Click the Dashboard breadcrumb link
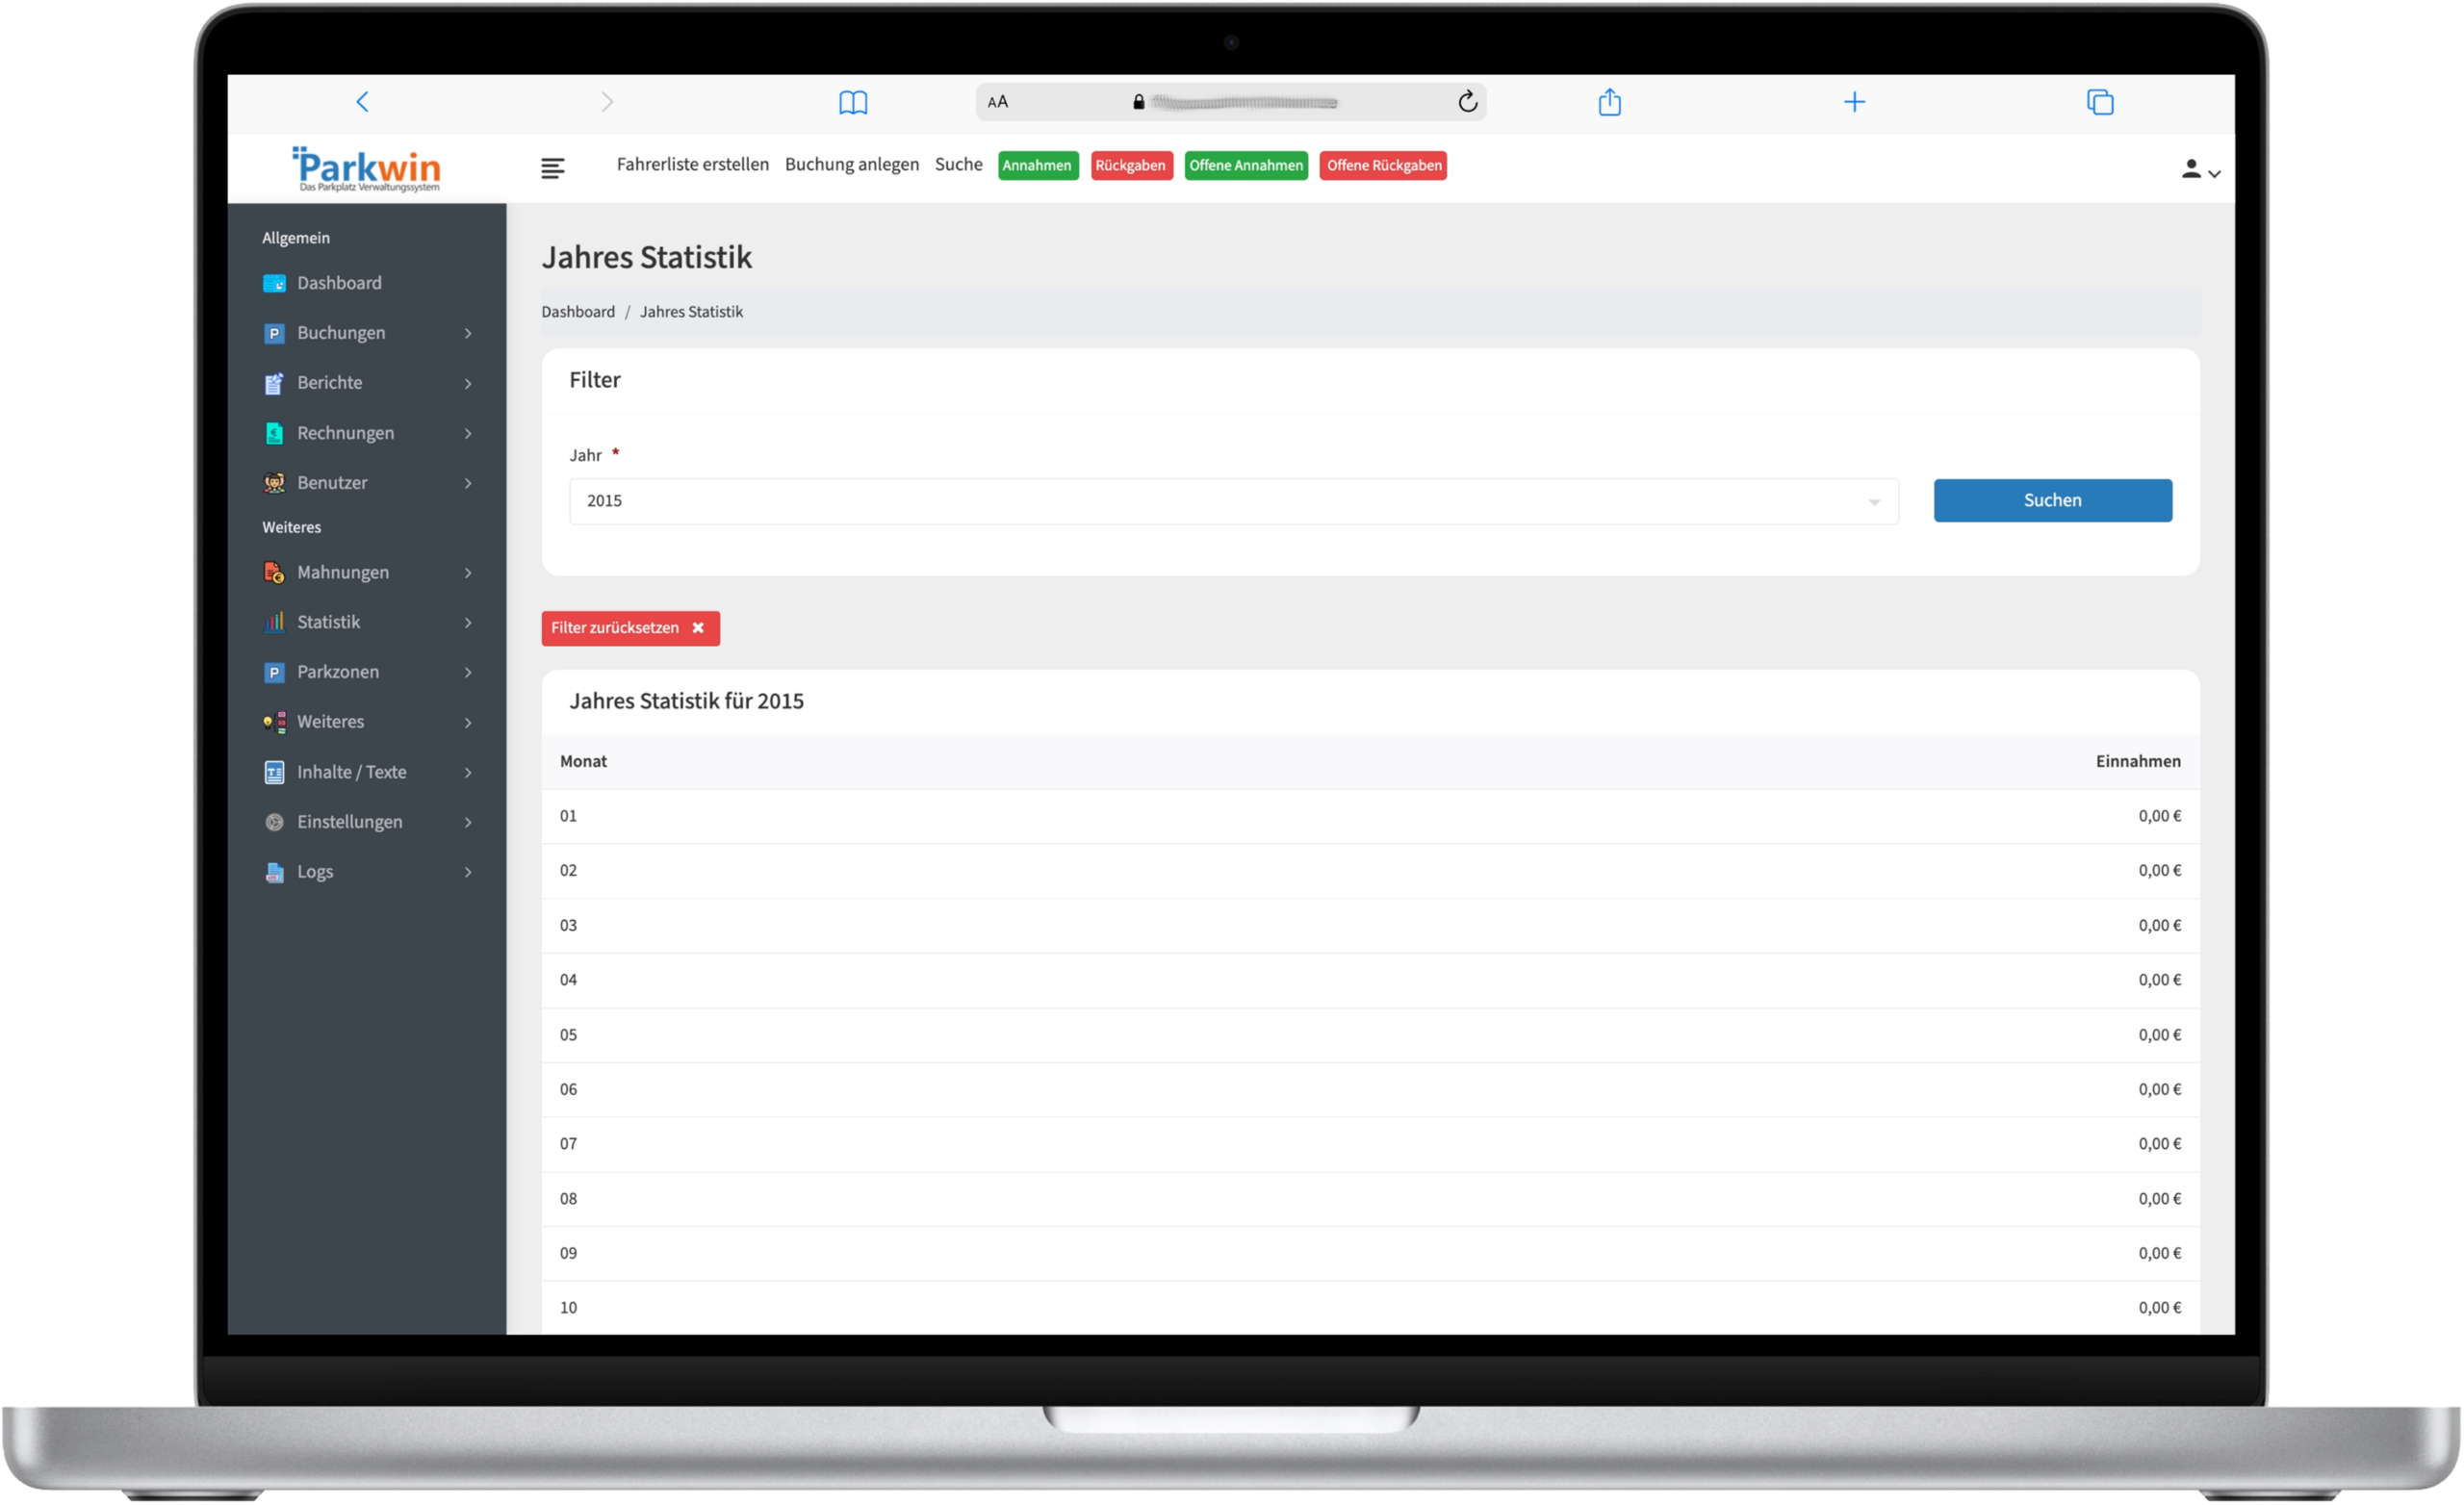The image size is (2464, 1505). tap(578, 312)
